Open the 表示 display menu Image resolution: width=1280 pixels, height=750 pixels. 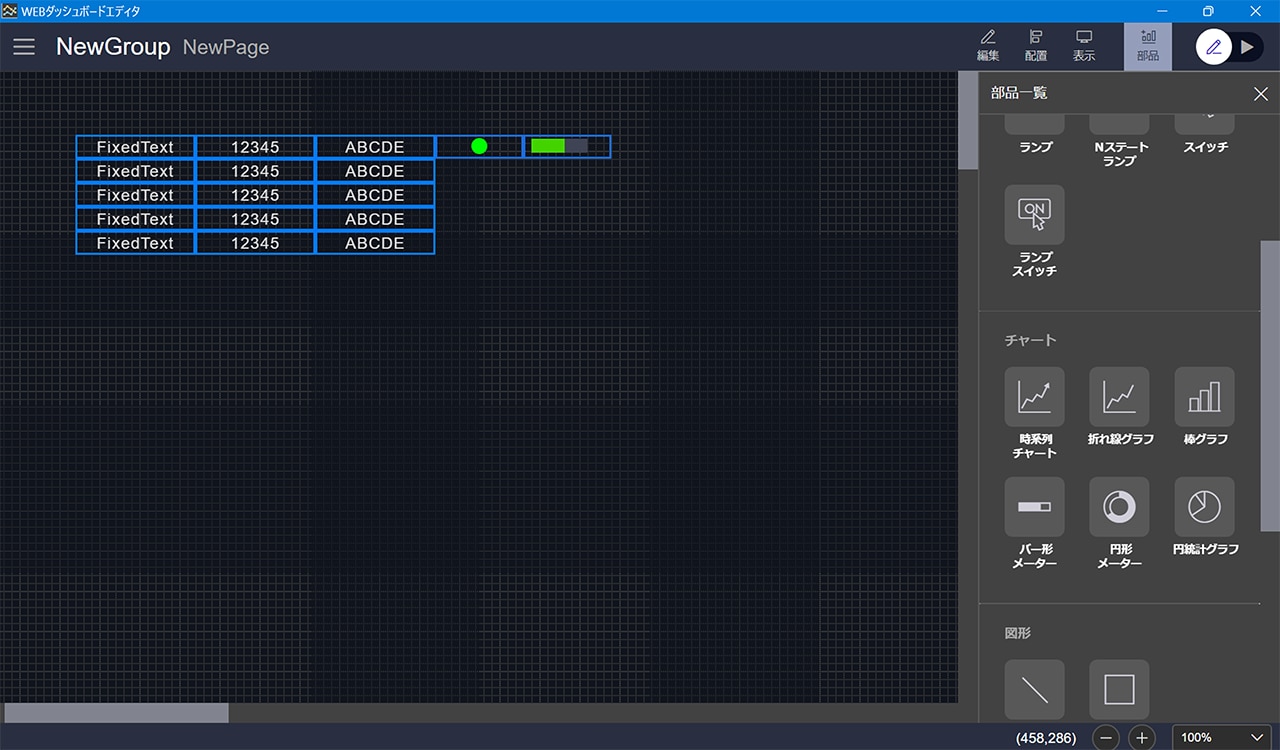(1084, 46)
